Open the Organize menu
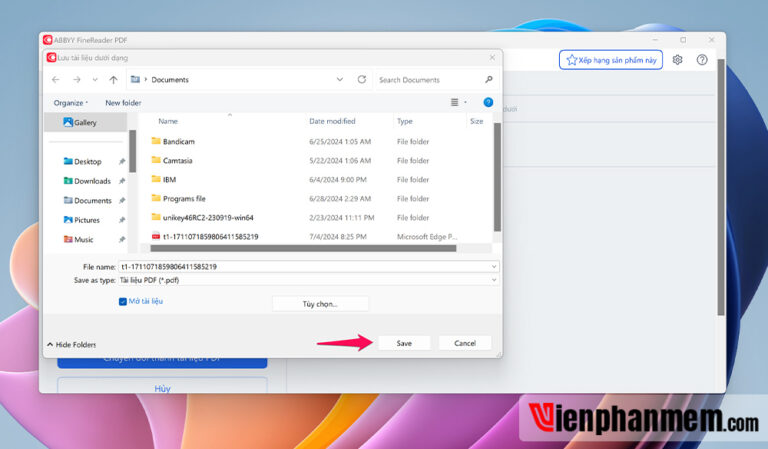768x449 pixels. tap(70, 102)
